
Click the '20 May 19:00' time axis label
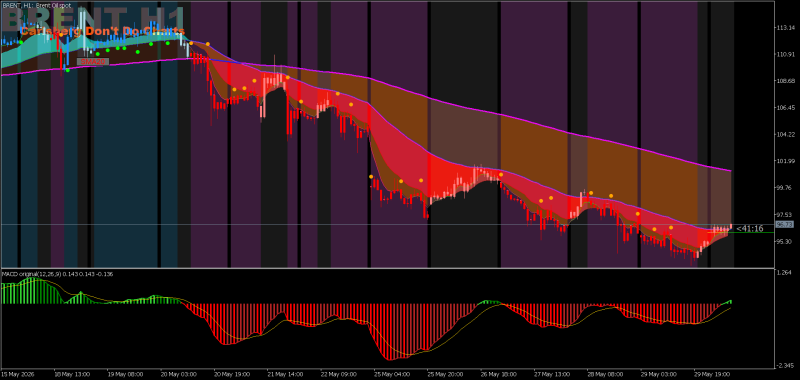coord(231,373)
